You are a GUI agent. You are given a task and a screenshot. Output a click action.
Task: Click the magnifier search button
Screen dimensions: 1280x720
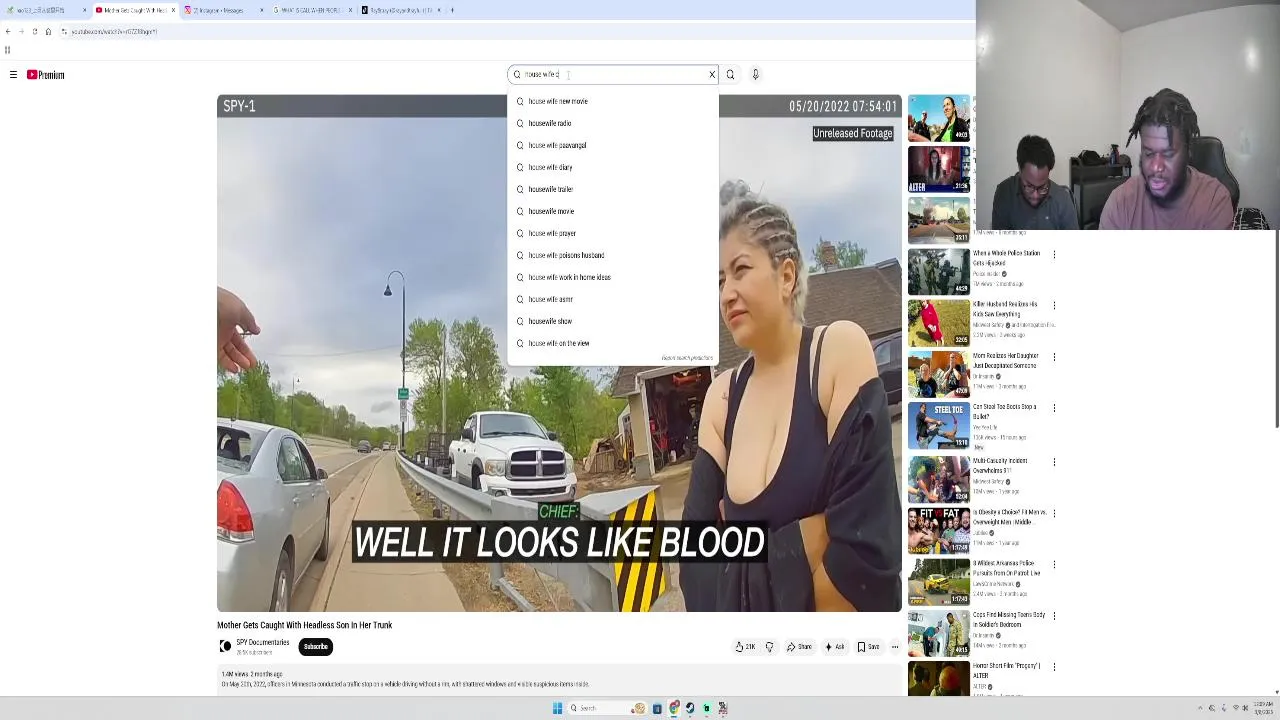pos(730,75)
